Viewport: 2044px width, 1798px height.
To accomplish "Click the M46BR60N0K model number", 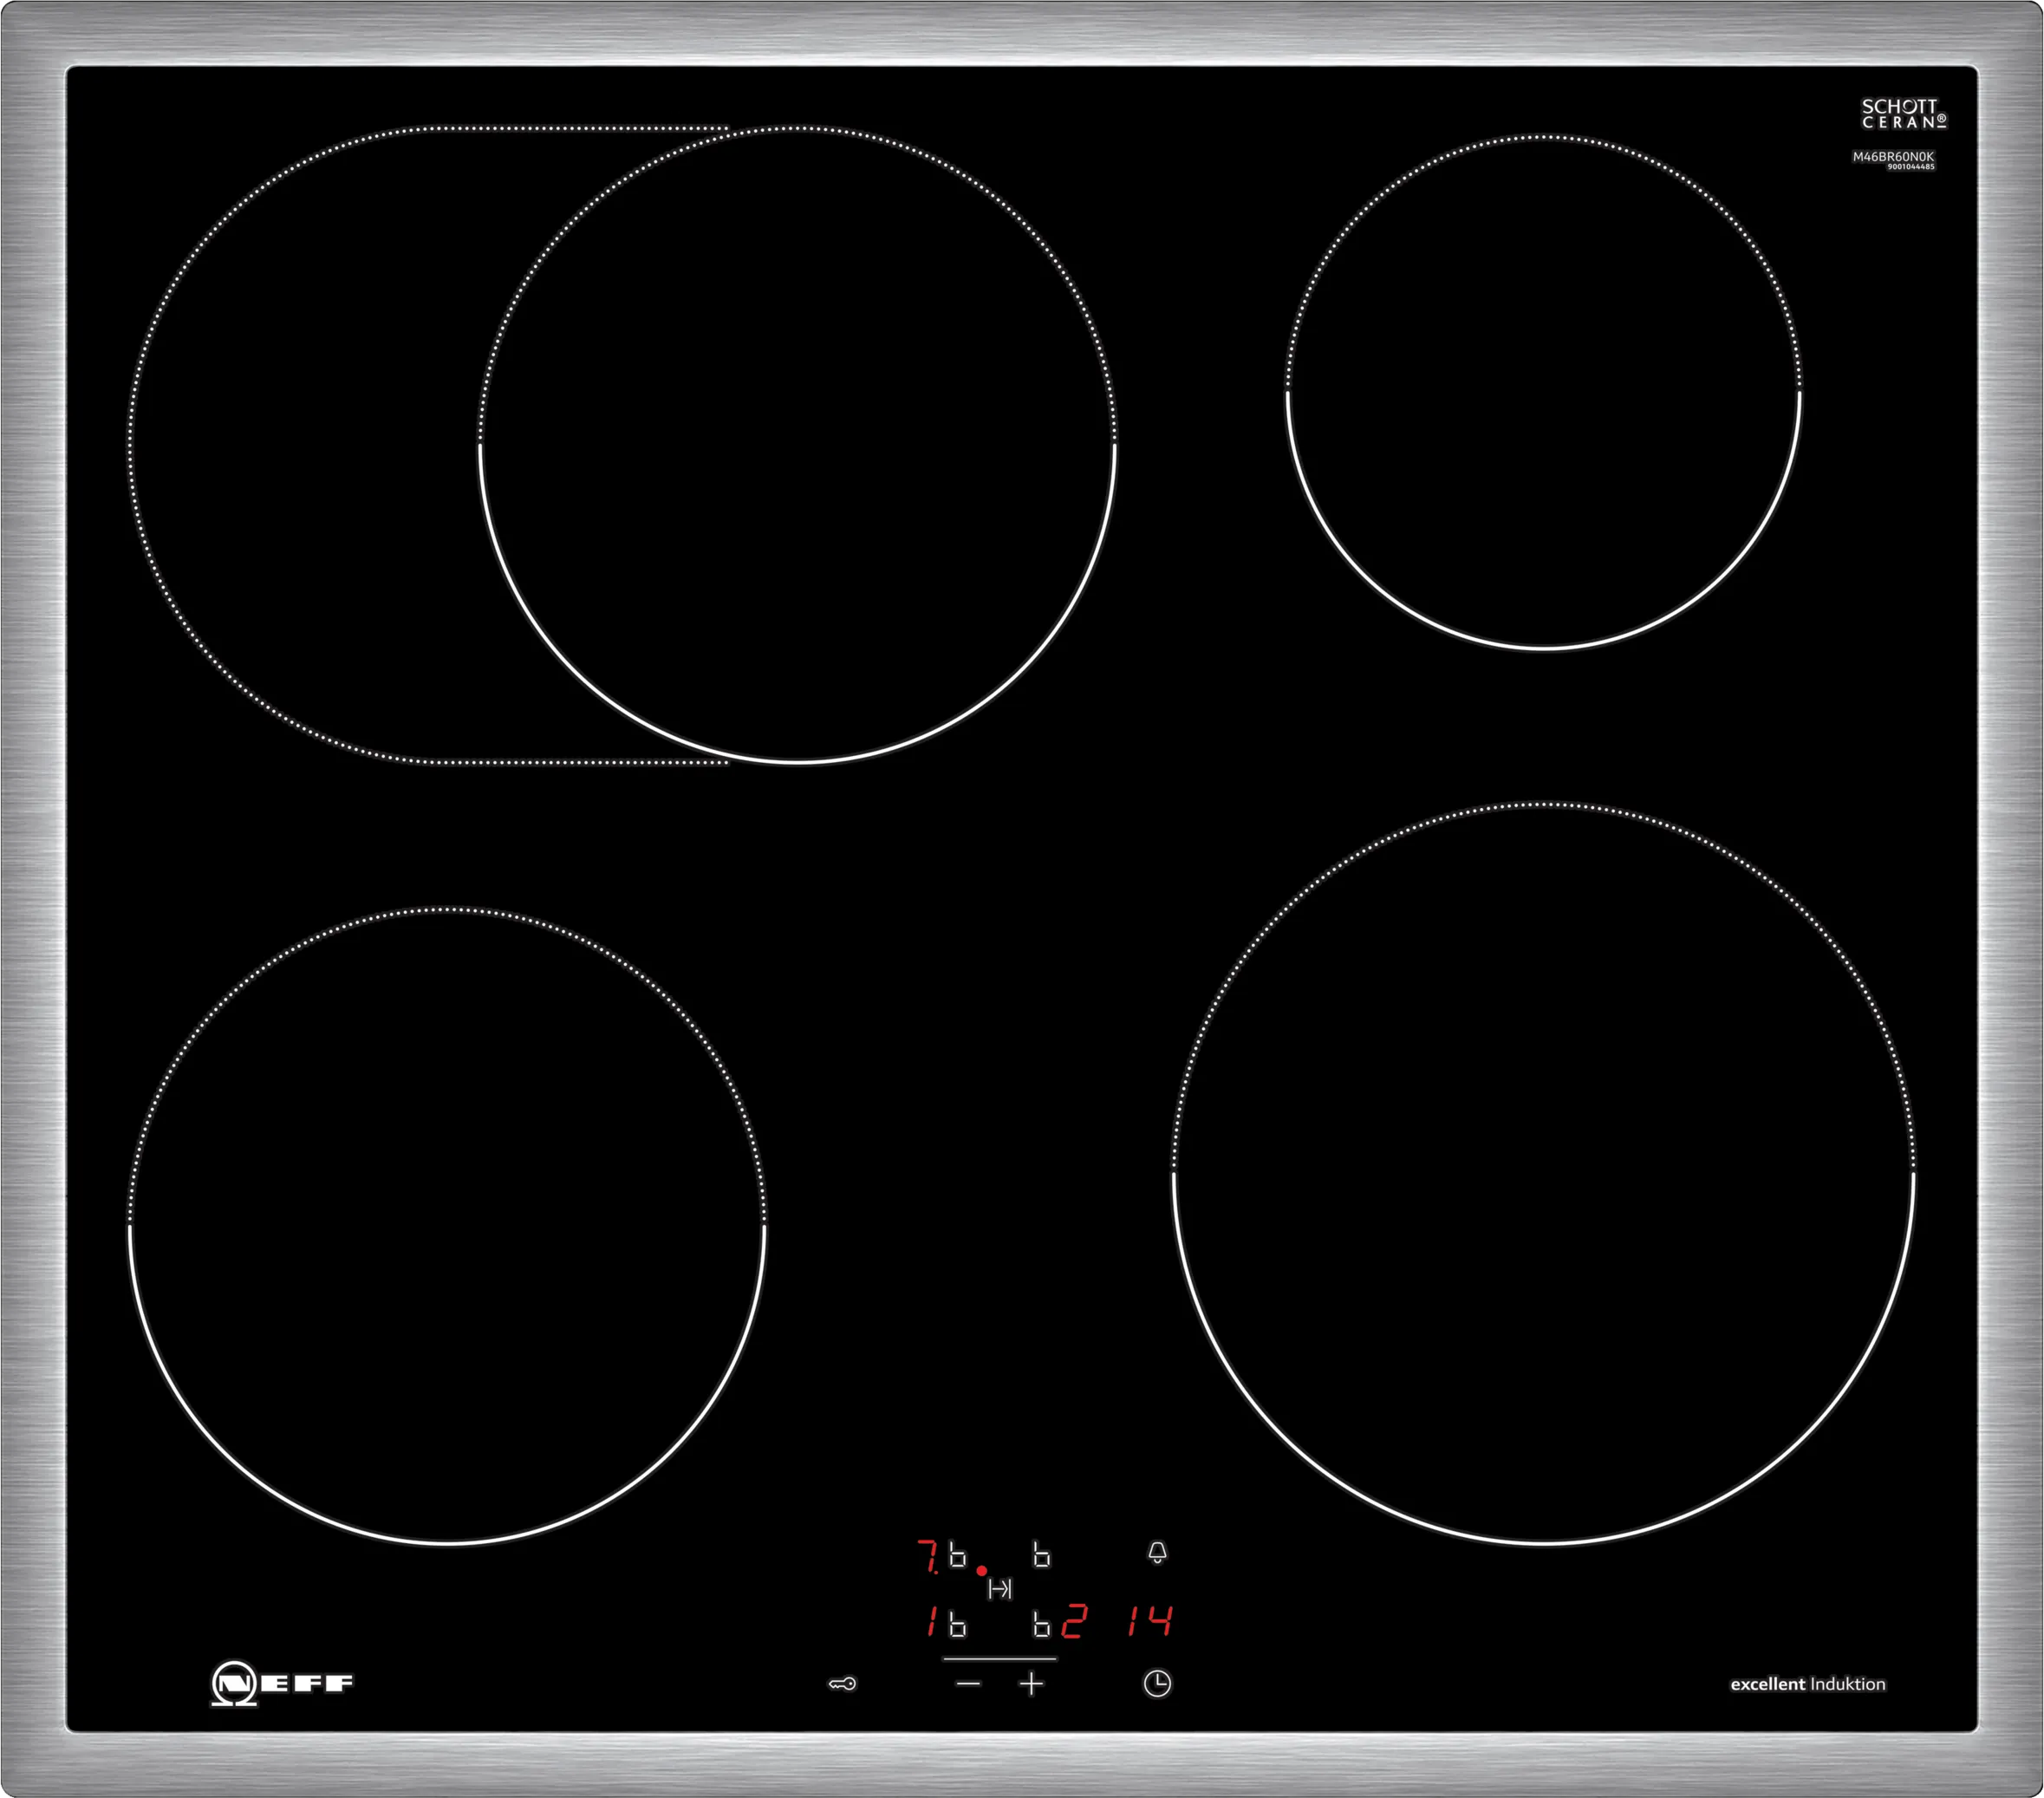I will pyautogui.click(x=1893, y=158).
